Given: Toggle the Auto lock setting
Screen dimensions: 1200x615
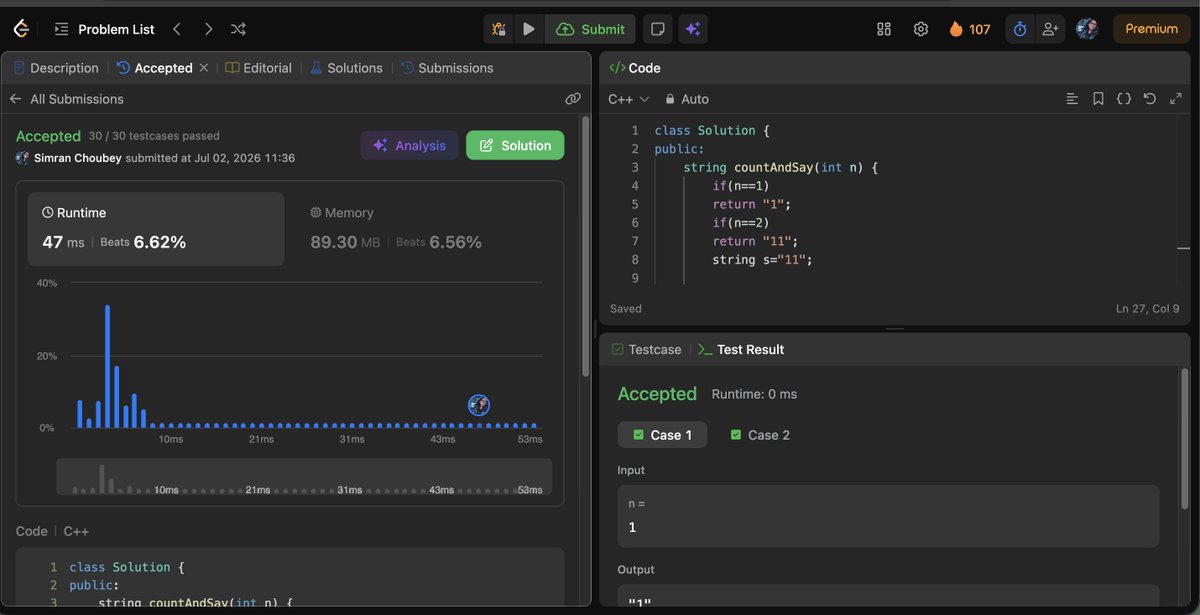Looking at the screenshot, I should (x=687, y=99).
